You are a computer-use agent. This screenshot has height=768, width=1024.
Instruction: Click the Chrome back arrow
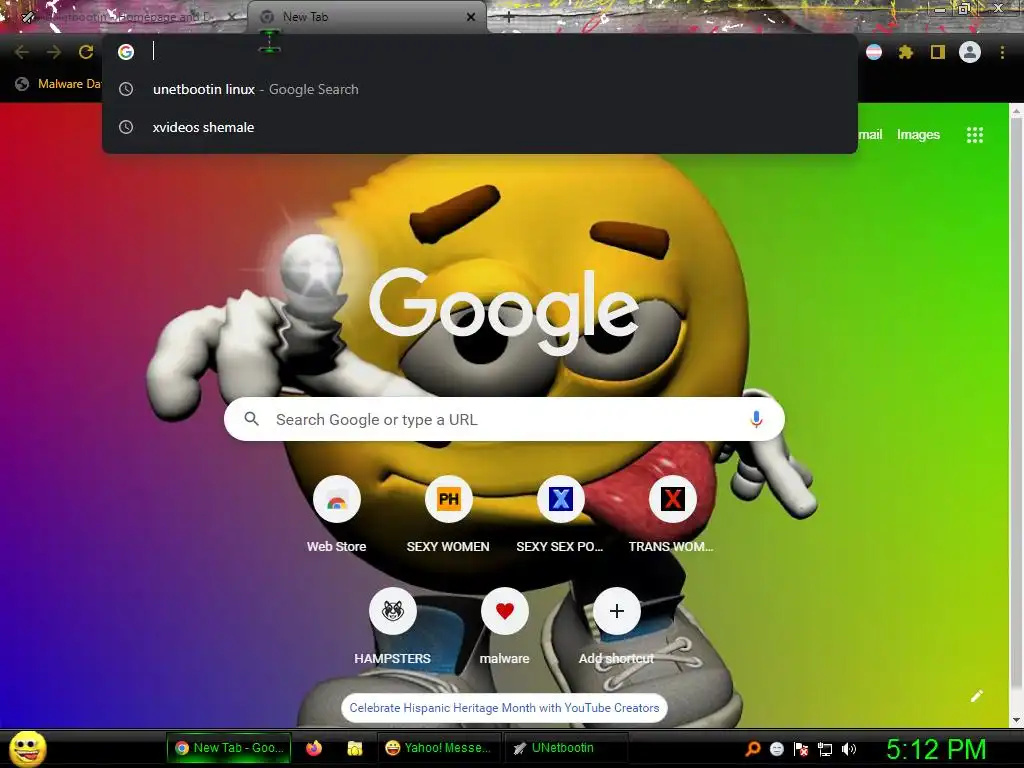[x=22, y=52]
